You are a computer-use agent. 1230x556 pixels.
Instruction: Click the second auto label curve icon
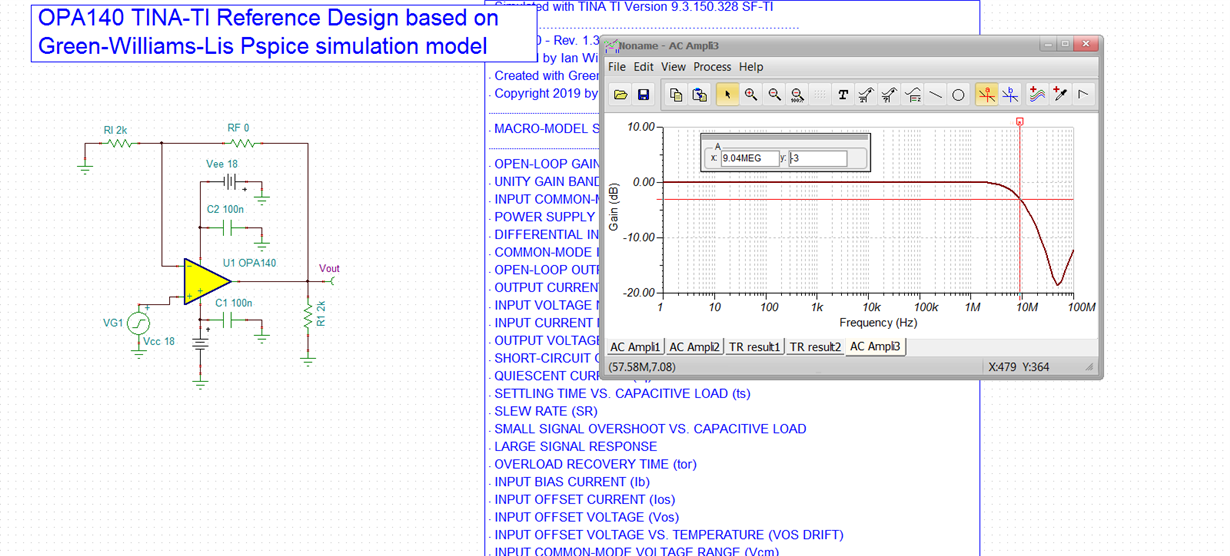click(889, 95)
